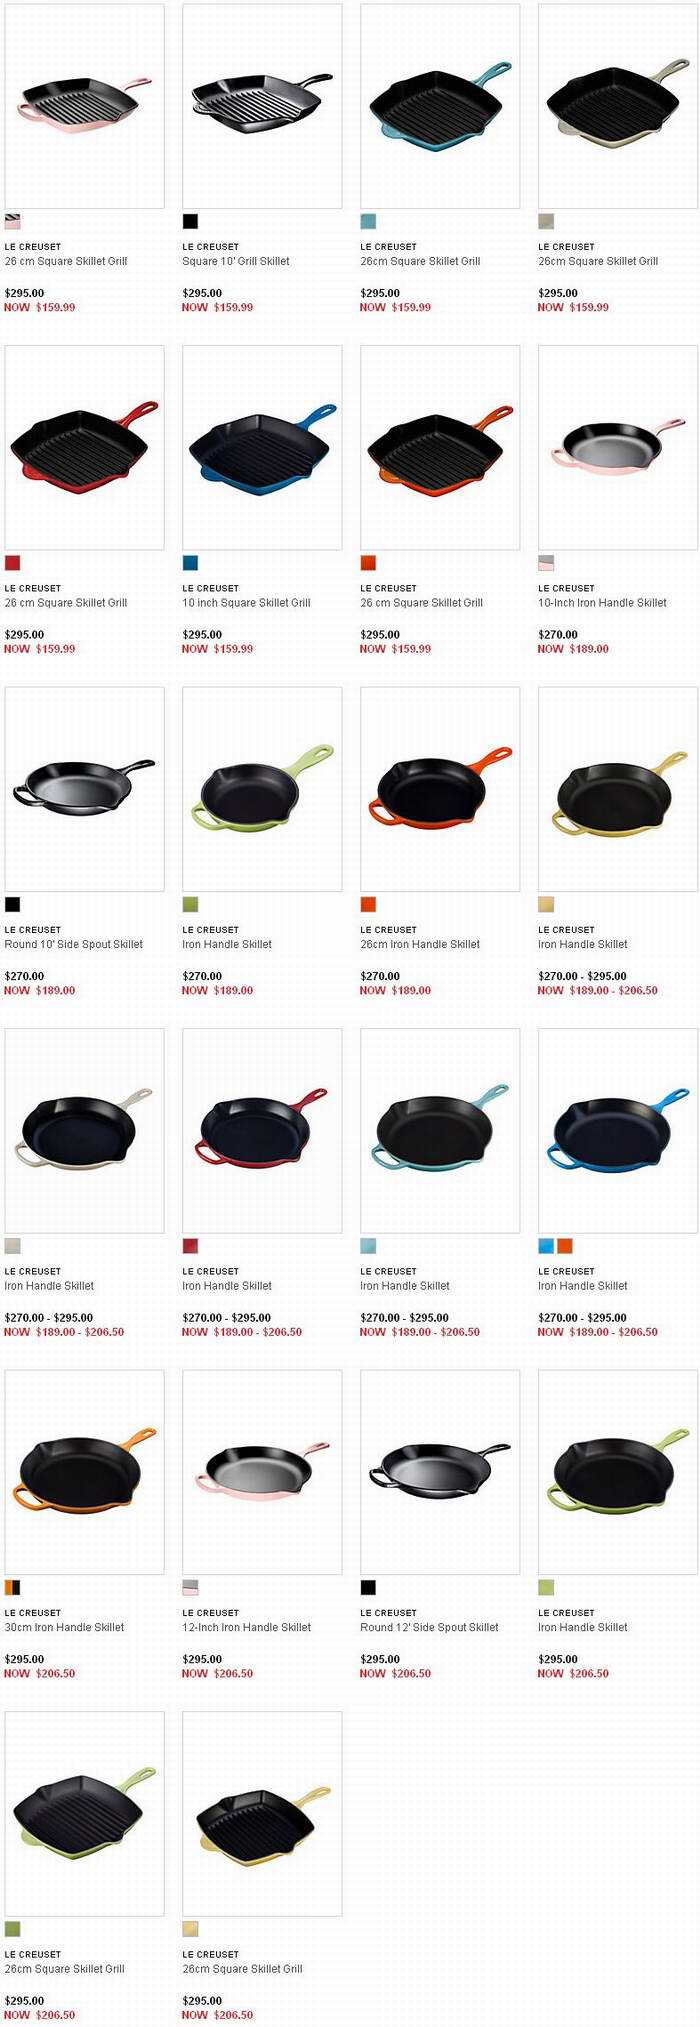The height and width of the screenshot is (2027, 700).
Task: Select the bright blue swatch under the blue round skillet
Action: (x=546, y=1246)
